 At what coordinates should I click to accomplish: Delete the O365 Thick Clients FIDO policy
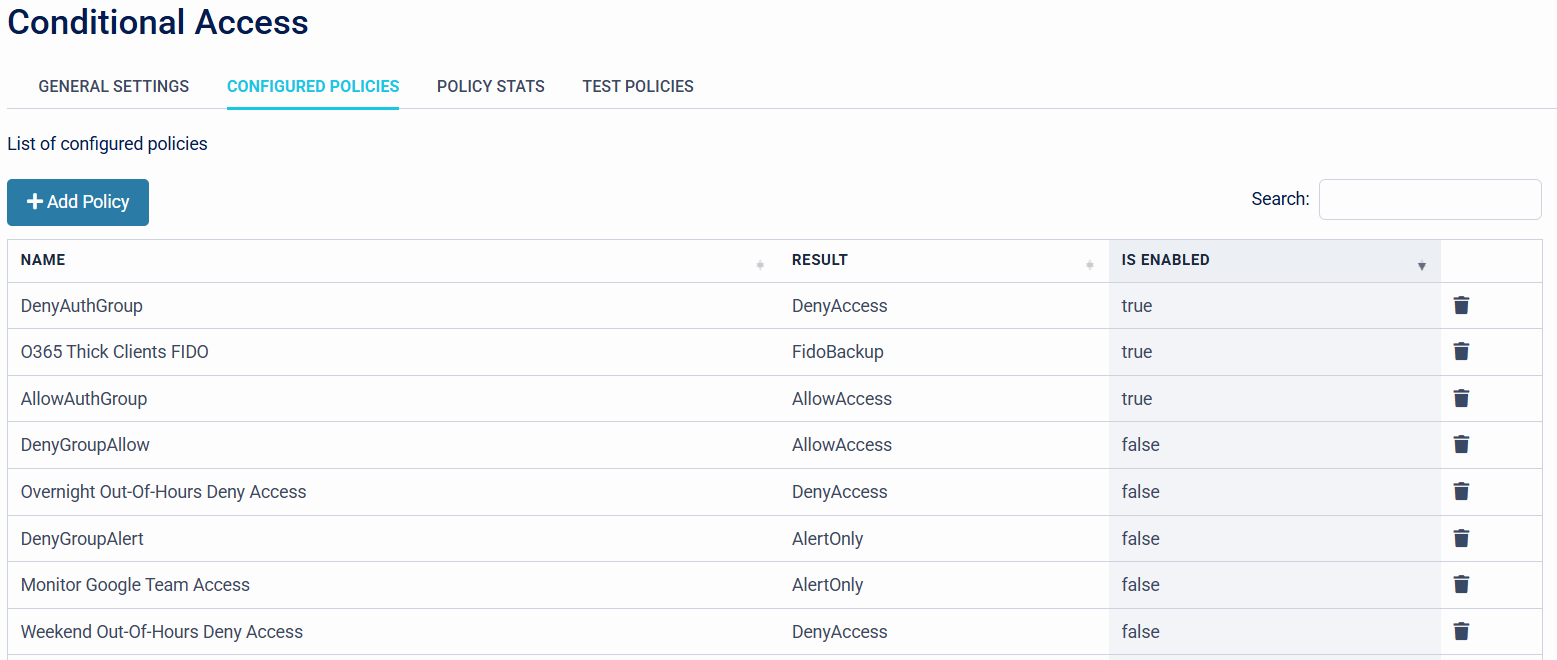pyautogui.click(x=1461, y=351)
